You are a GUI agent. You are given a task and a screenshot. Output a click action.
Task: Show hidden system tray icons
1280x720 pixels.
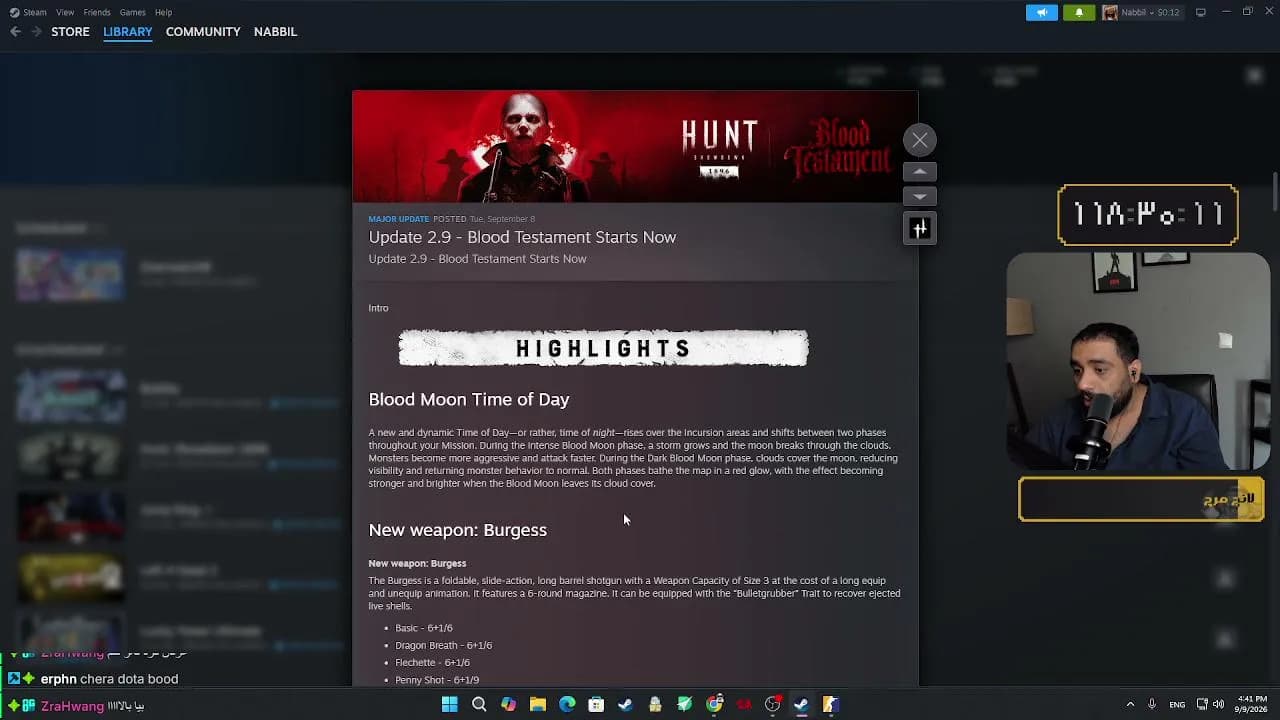(1130, 704)
